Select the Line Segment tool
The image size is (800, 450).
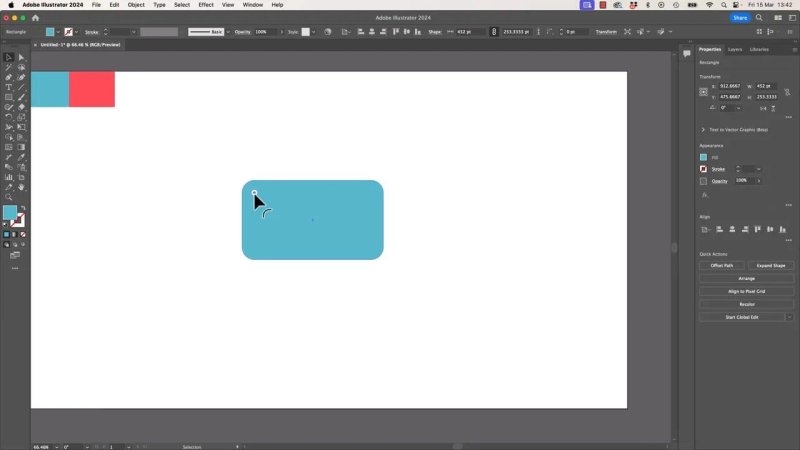[x=21, y=87]
